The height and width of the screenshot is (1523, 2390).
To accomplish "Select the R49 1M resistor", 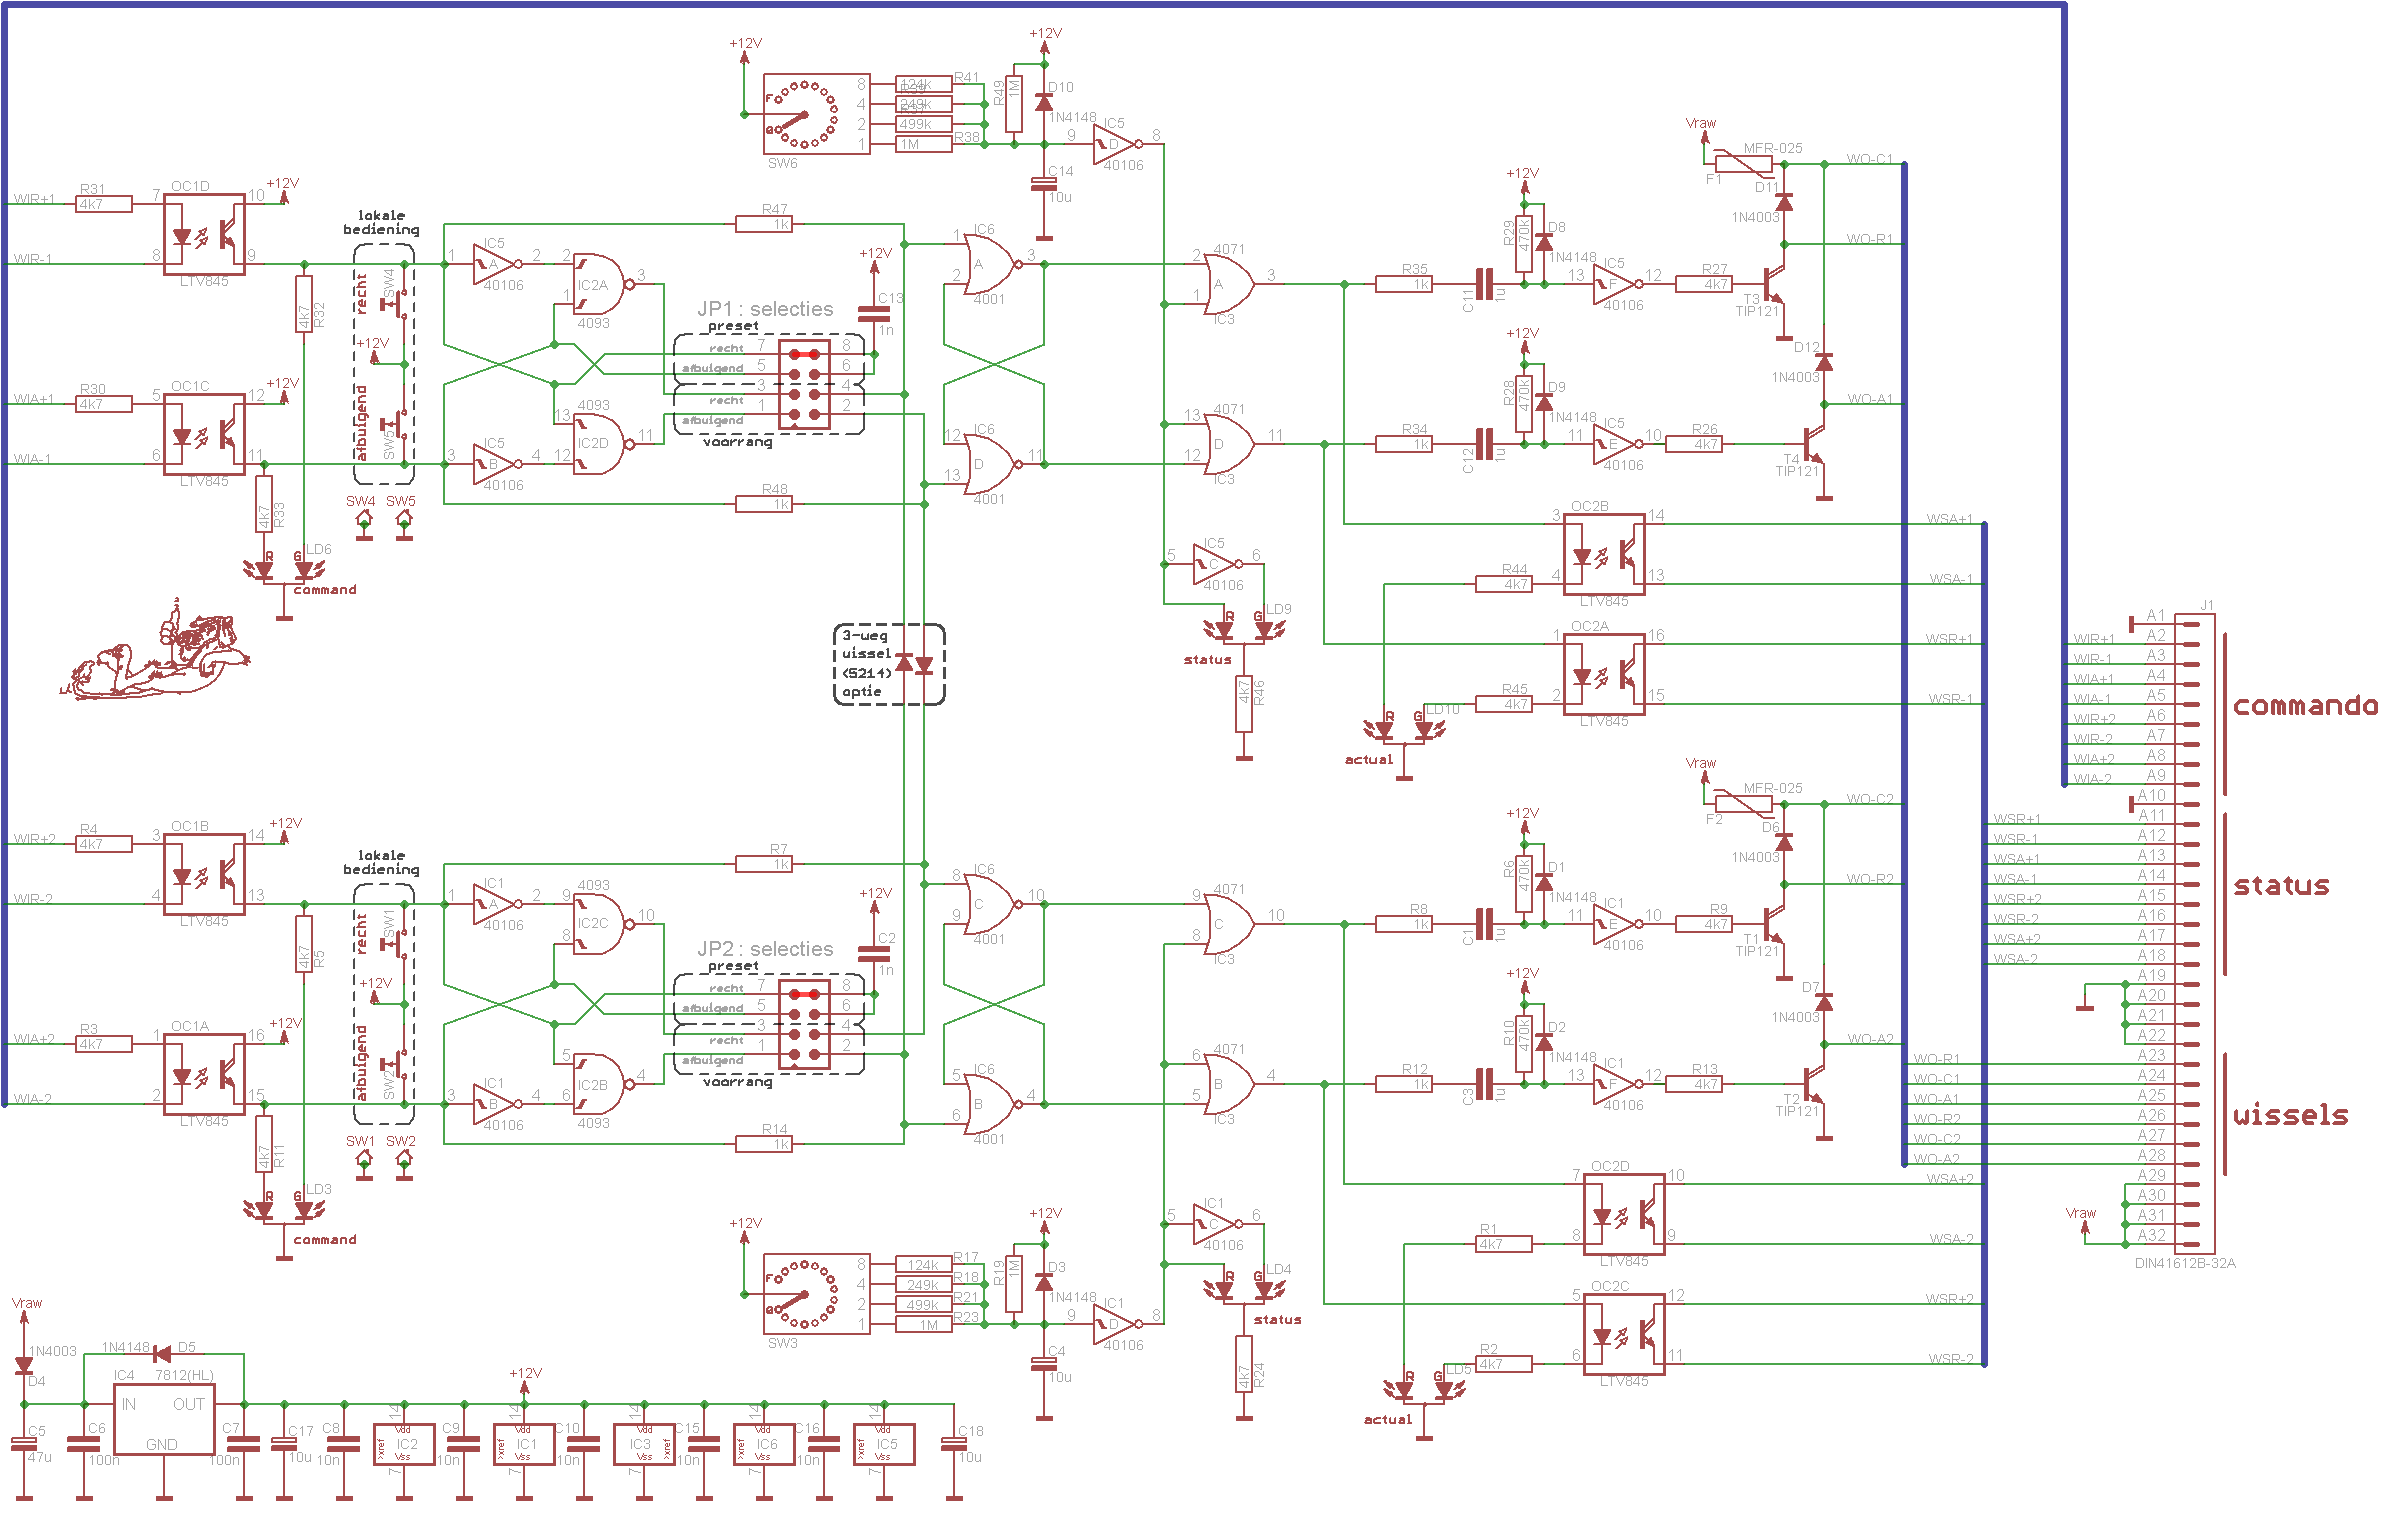I will pyautogui.click(x=1014, y=104).
